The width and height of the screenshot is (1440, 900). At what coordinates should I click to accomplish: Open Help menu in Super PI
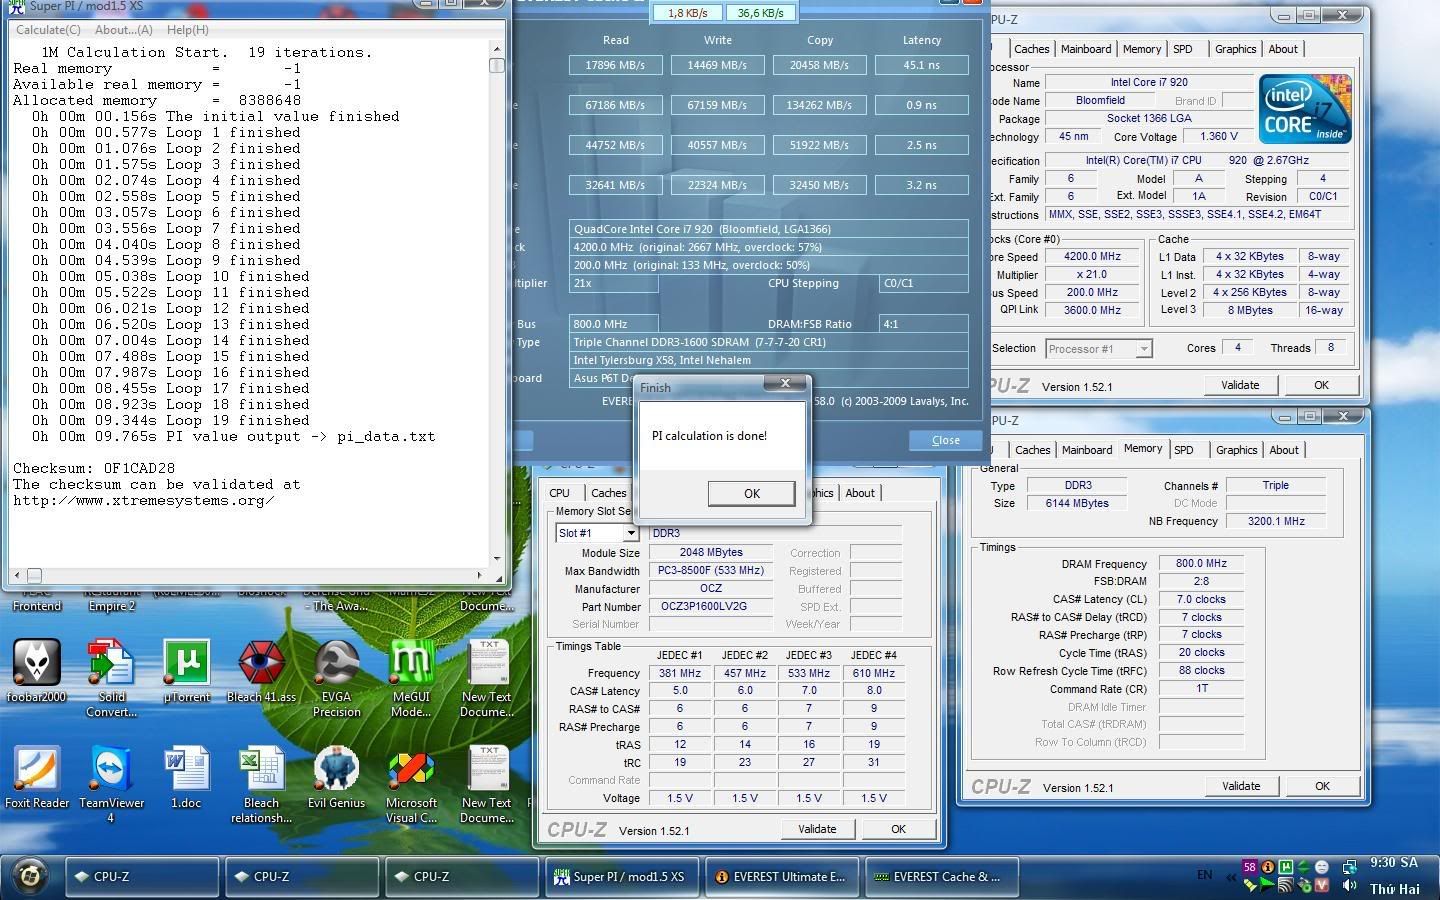click(x=188, y=30)
